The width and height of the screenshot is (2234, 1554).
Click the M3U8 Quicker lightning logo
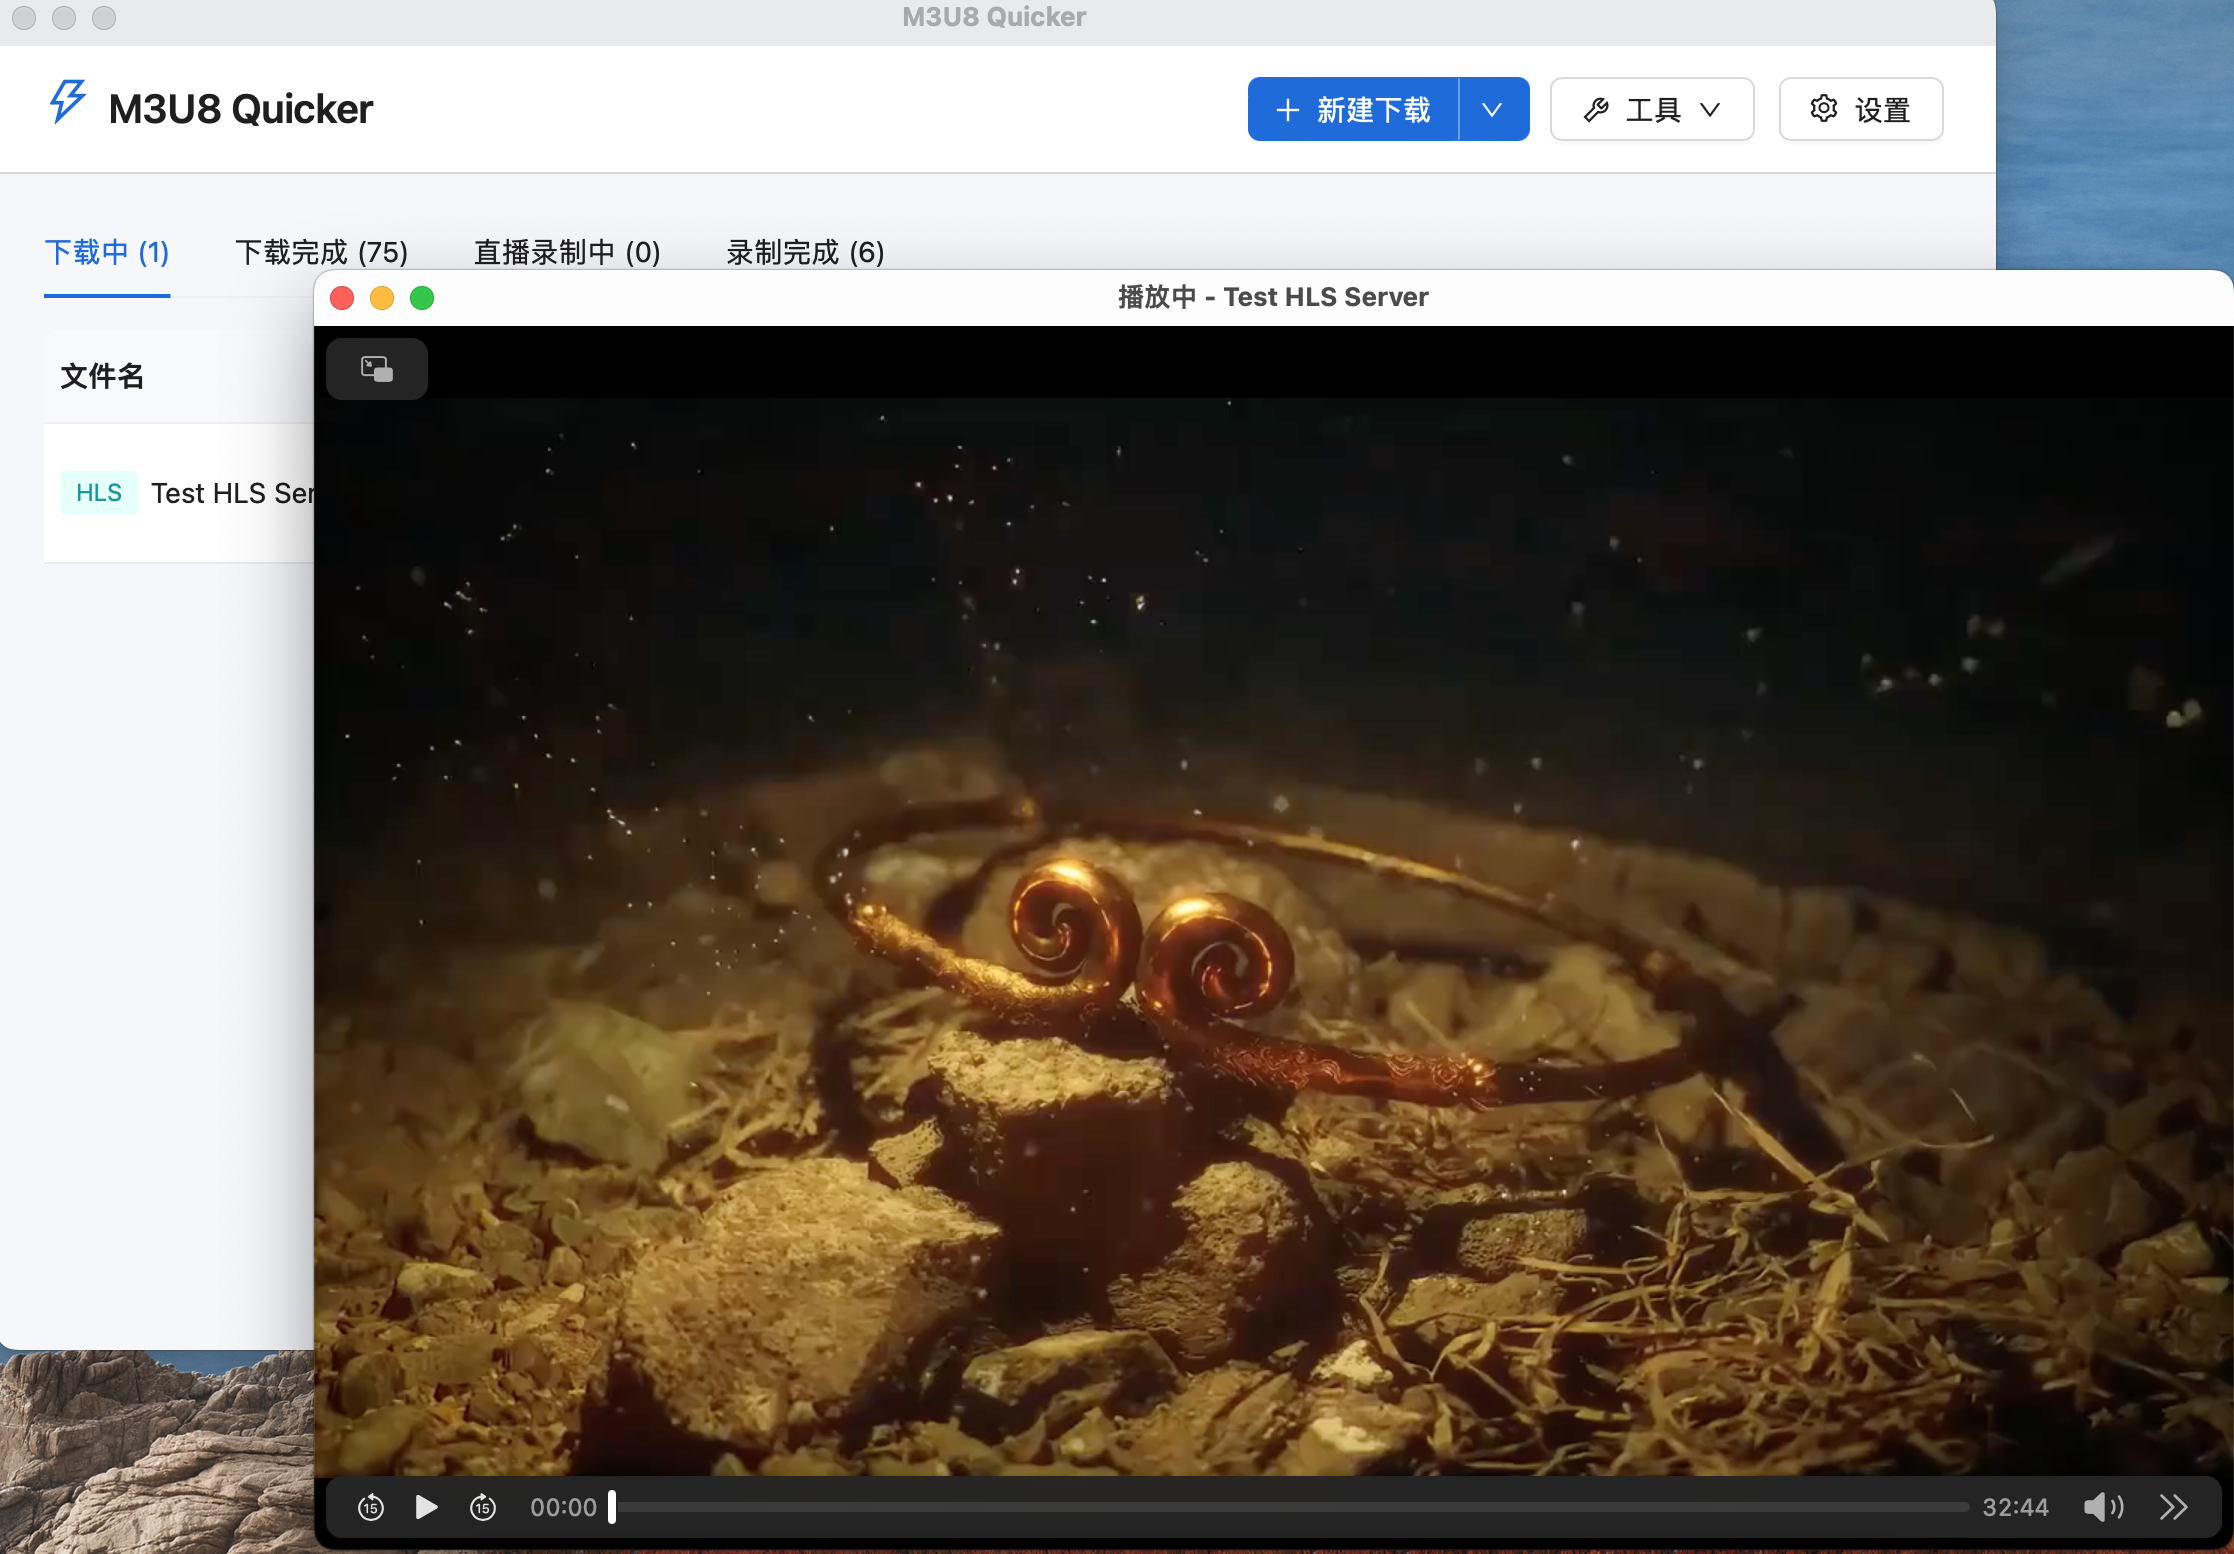tap(68, 102)
